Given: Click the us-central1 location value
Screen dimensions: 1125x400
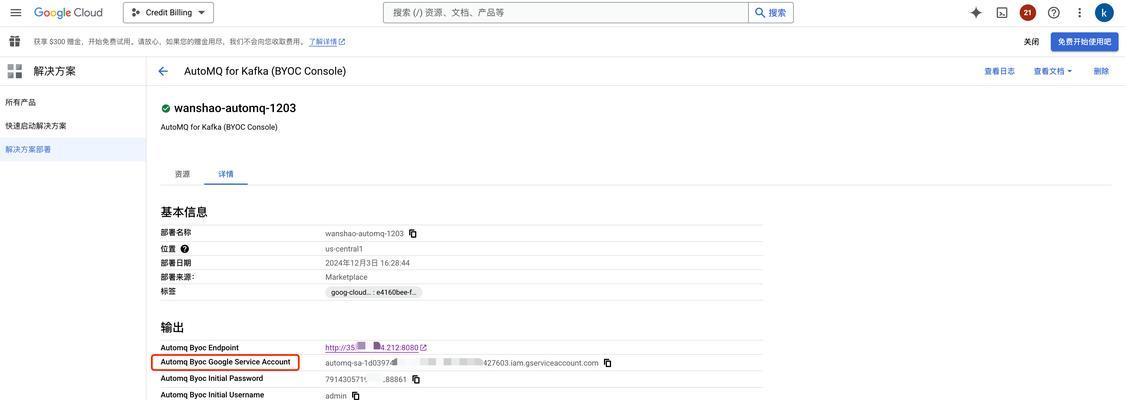Looking at the screenshot, I should (x=344, y=249).
